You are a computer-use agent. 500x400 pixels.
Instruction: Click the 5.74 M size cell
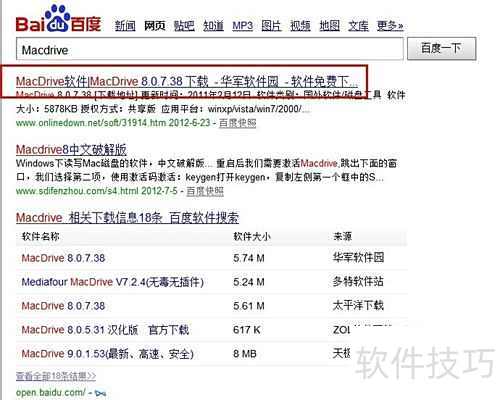tap(249, 258)
